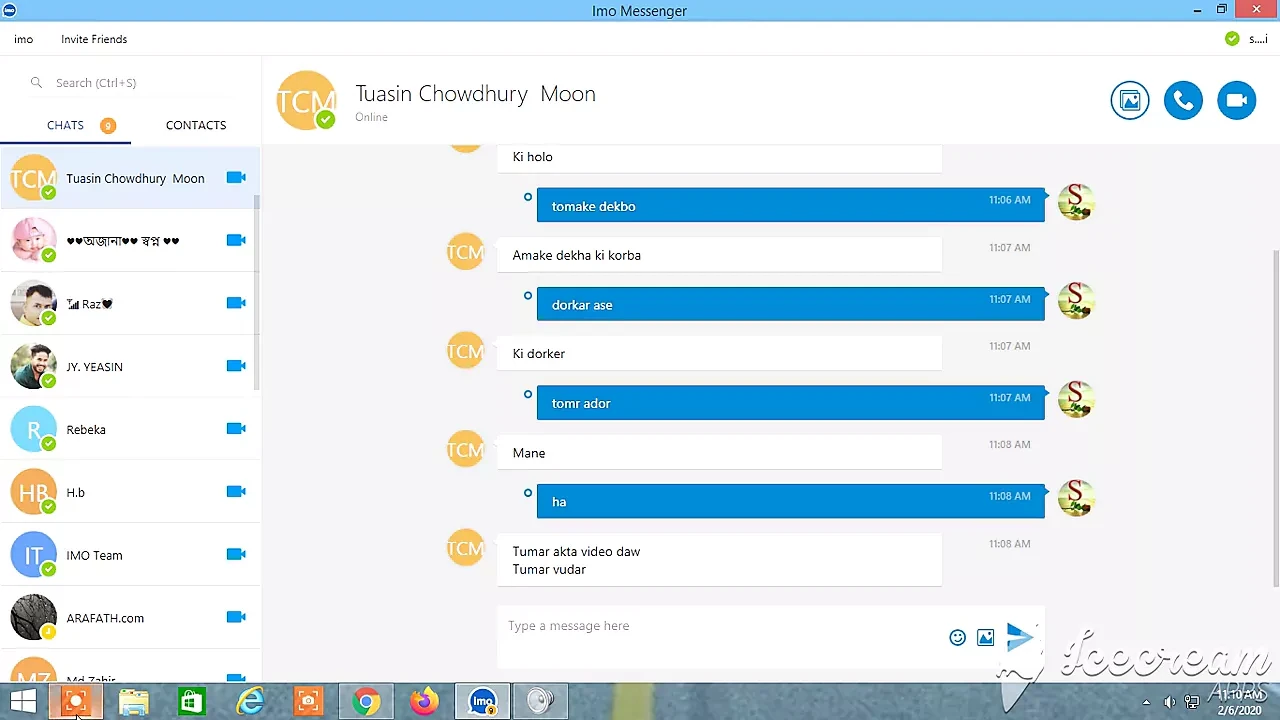
Task: Open chat with Tuasin Chowdhury Moon
Action: click(x=130, y=178)
